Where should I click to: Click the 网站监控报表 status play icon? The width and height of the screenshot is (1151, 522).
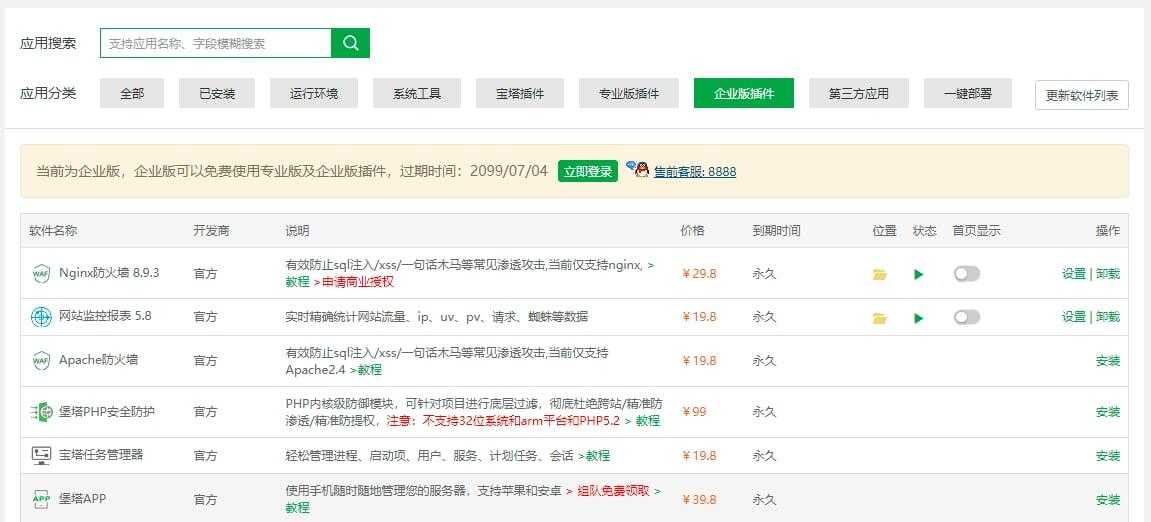(918, 318)
